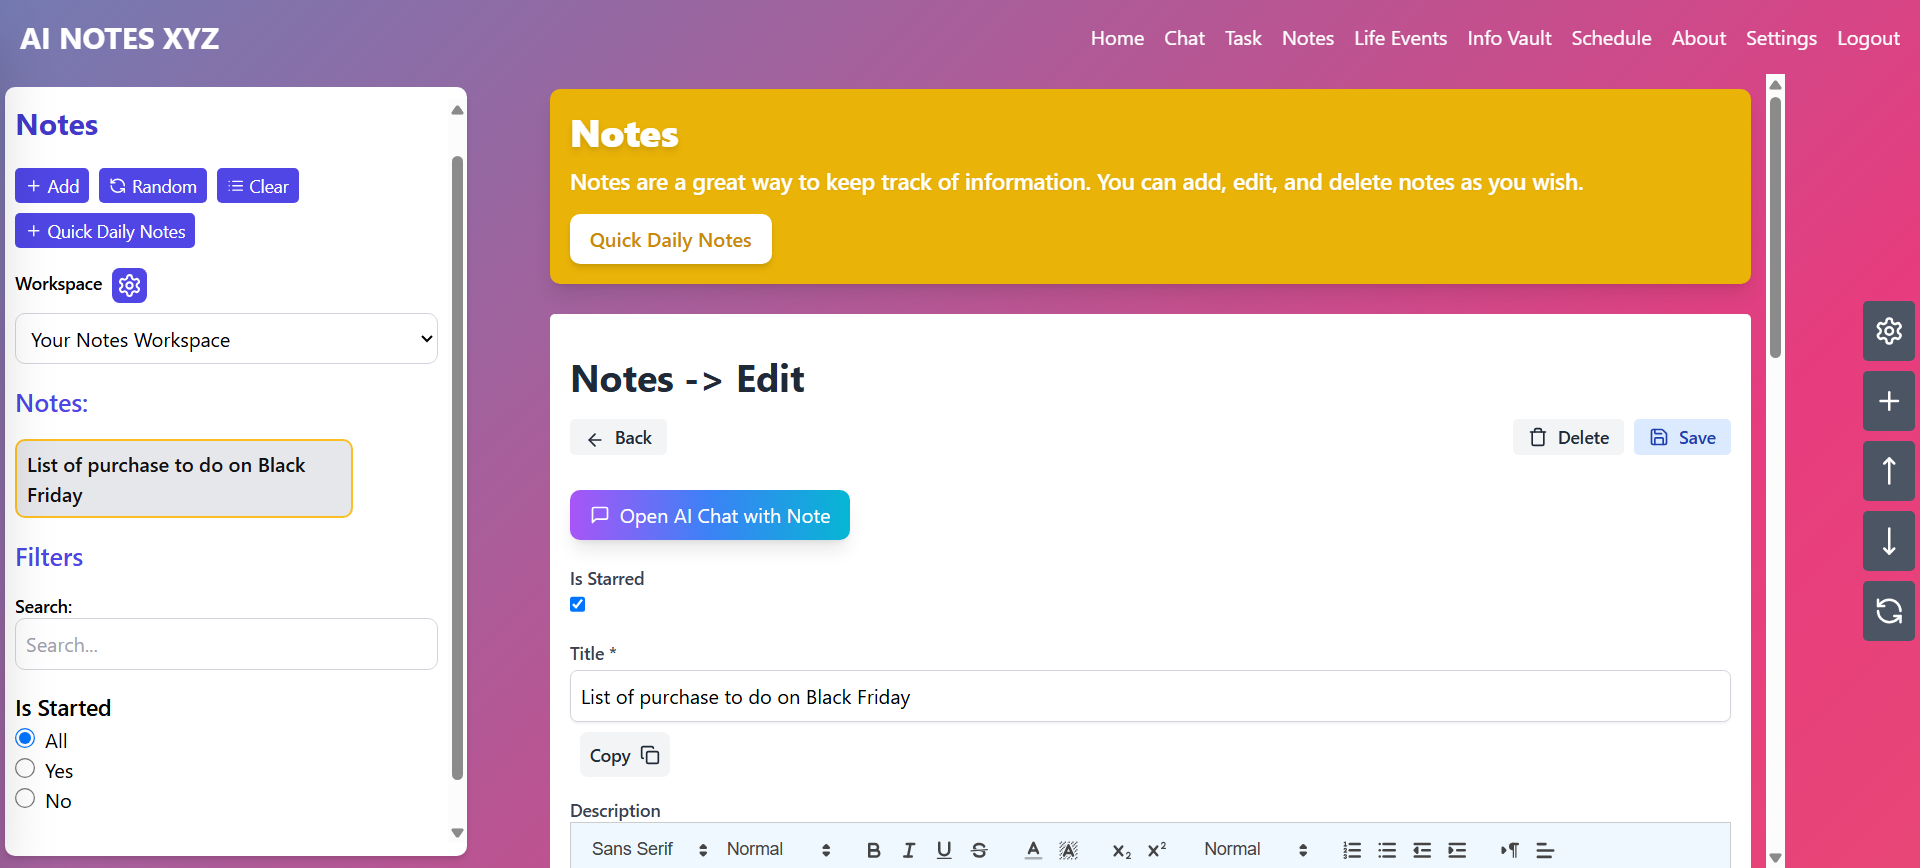This screenshot has height=868, width=1920.
Task: Open Task in navigation
Action: (1243, 38)
